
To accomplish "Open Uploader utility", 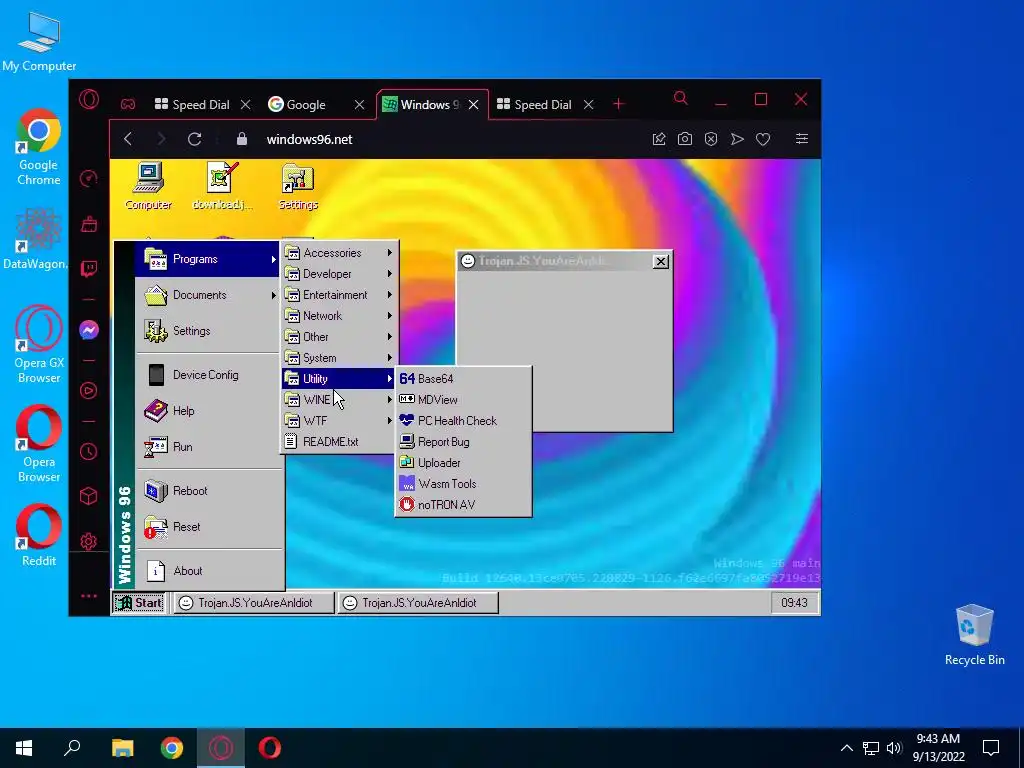I will (x=463, y=462).
